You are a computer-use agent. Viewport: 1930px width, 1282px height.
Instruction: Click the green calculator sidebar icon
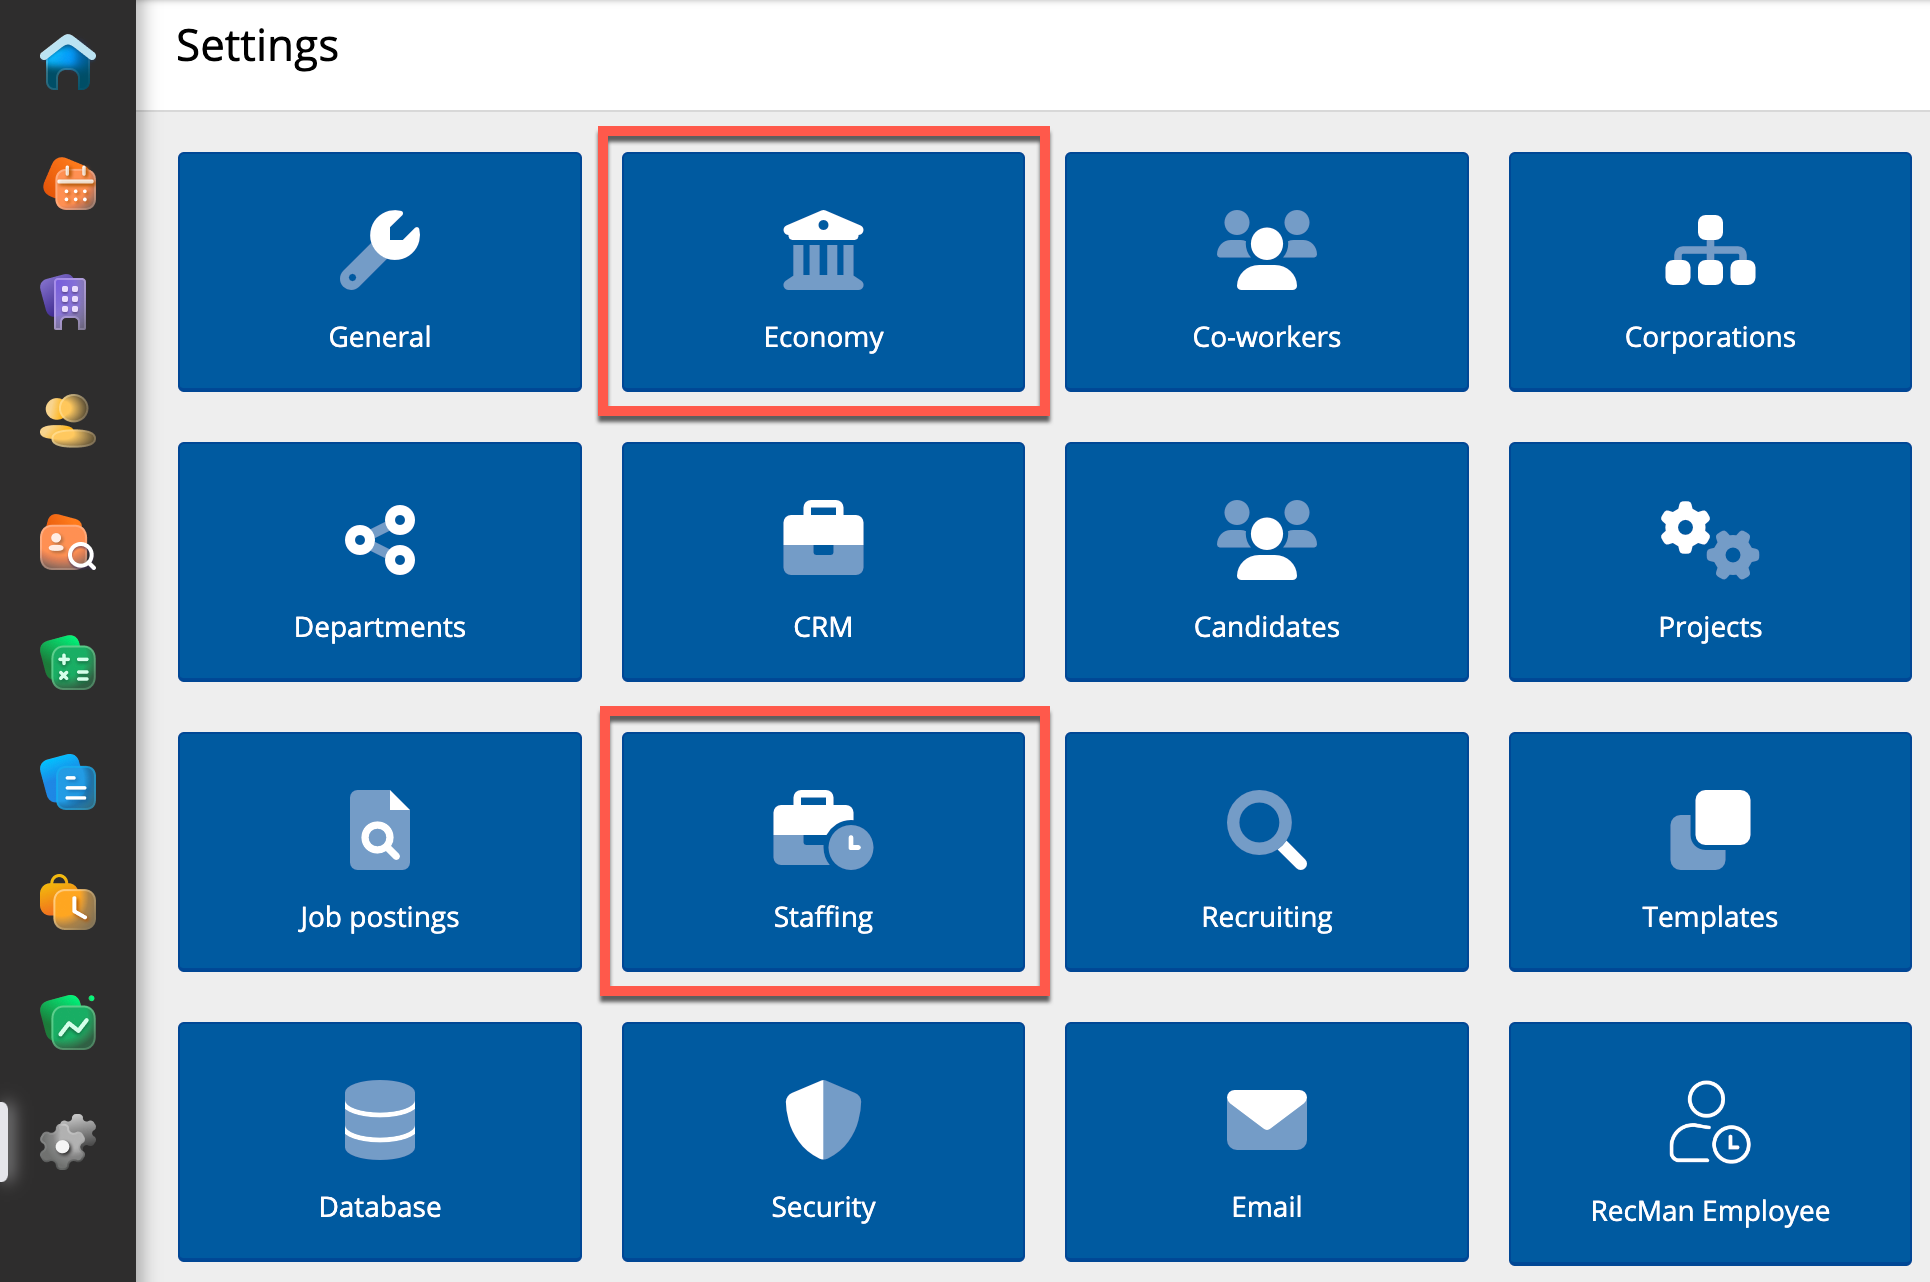[68, 664]
